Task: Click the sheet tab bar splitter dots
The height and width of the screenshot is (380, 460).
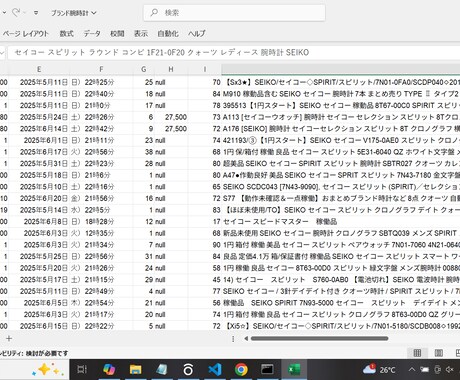Action: point(233,339)
